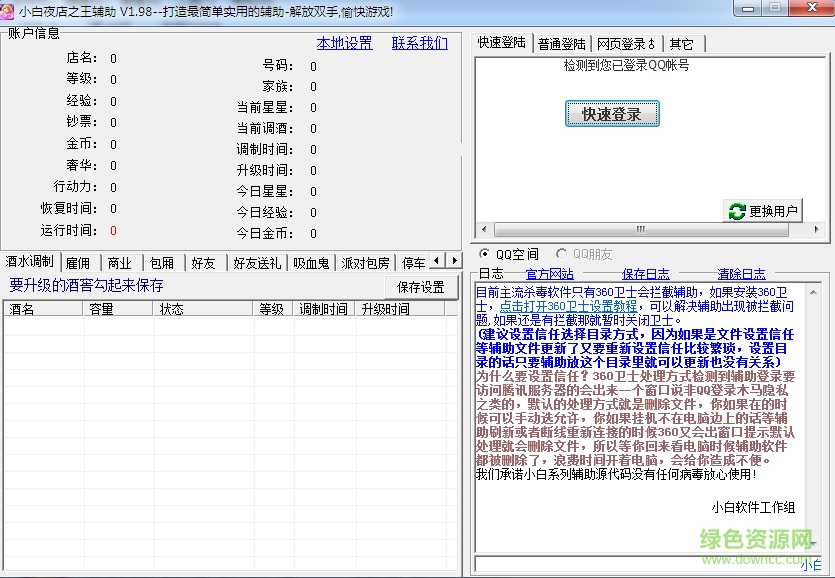Click the 更换用户 switch user refresh icon
The image size is (835, 578).
pyautogui.click(x=736, y=211)
